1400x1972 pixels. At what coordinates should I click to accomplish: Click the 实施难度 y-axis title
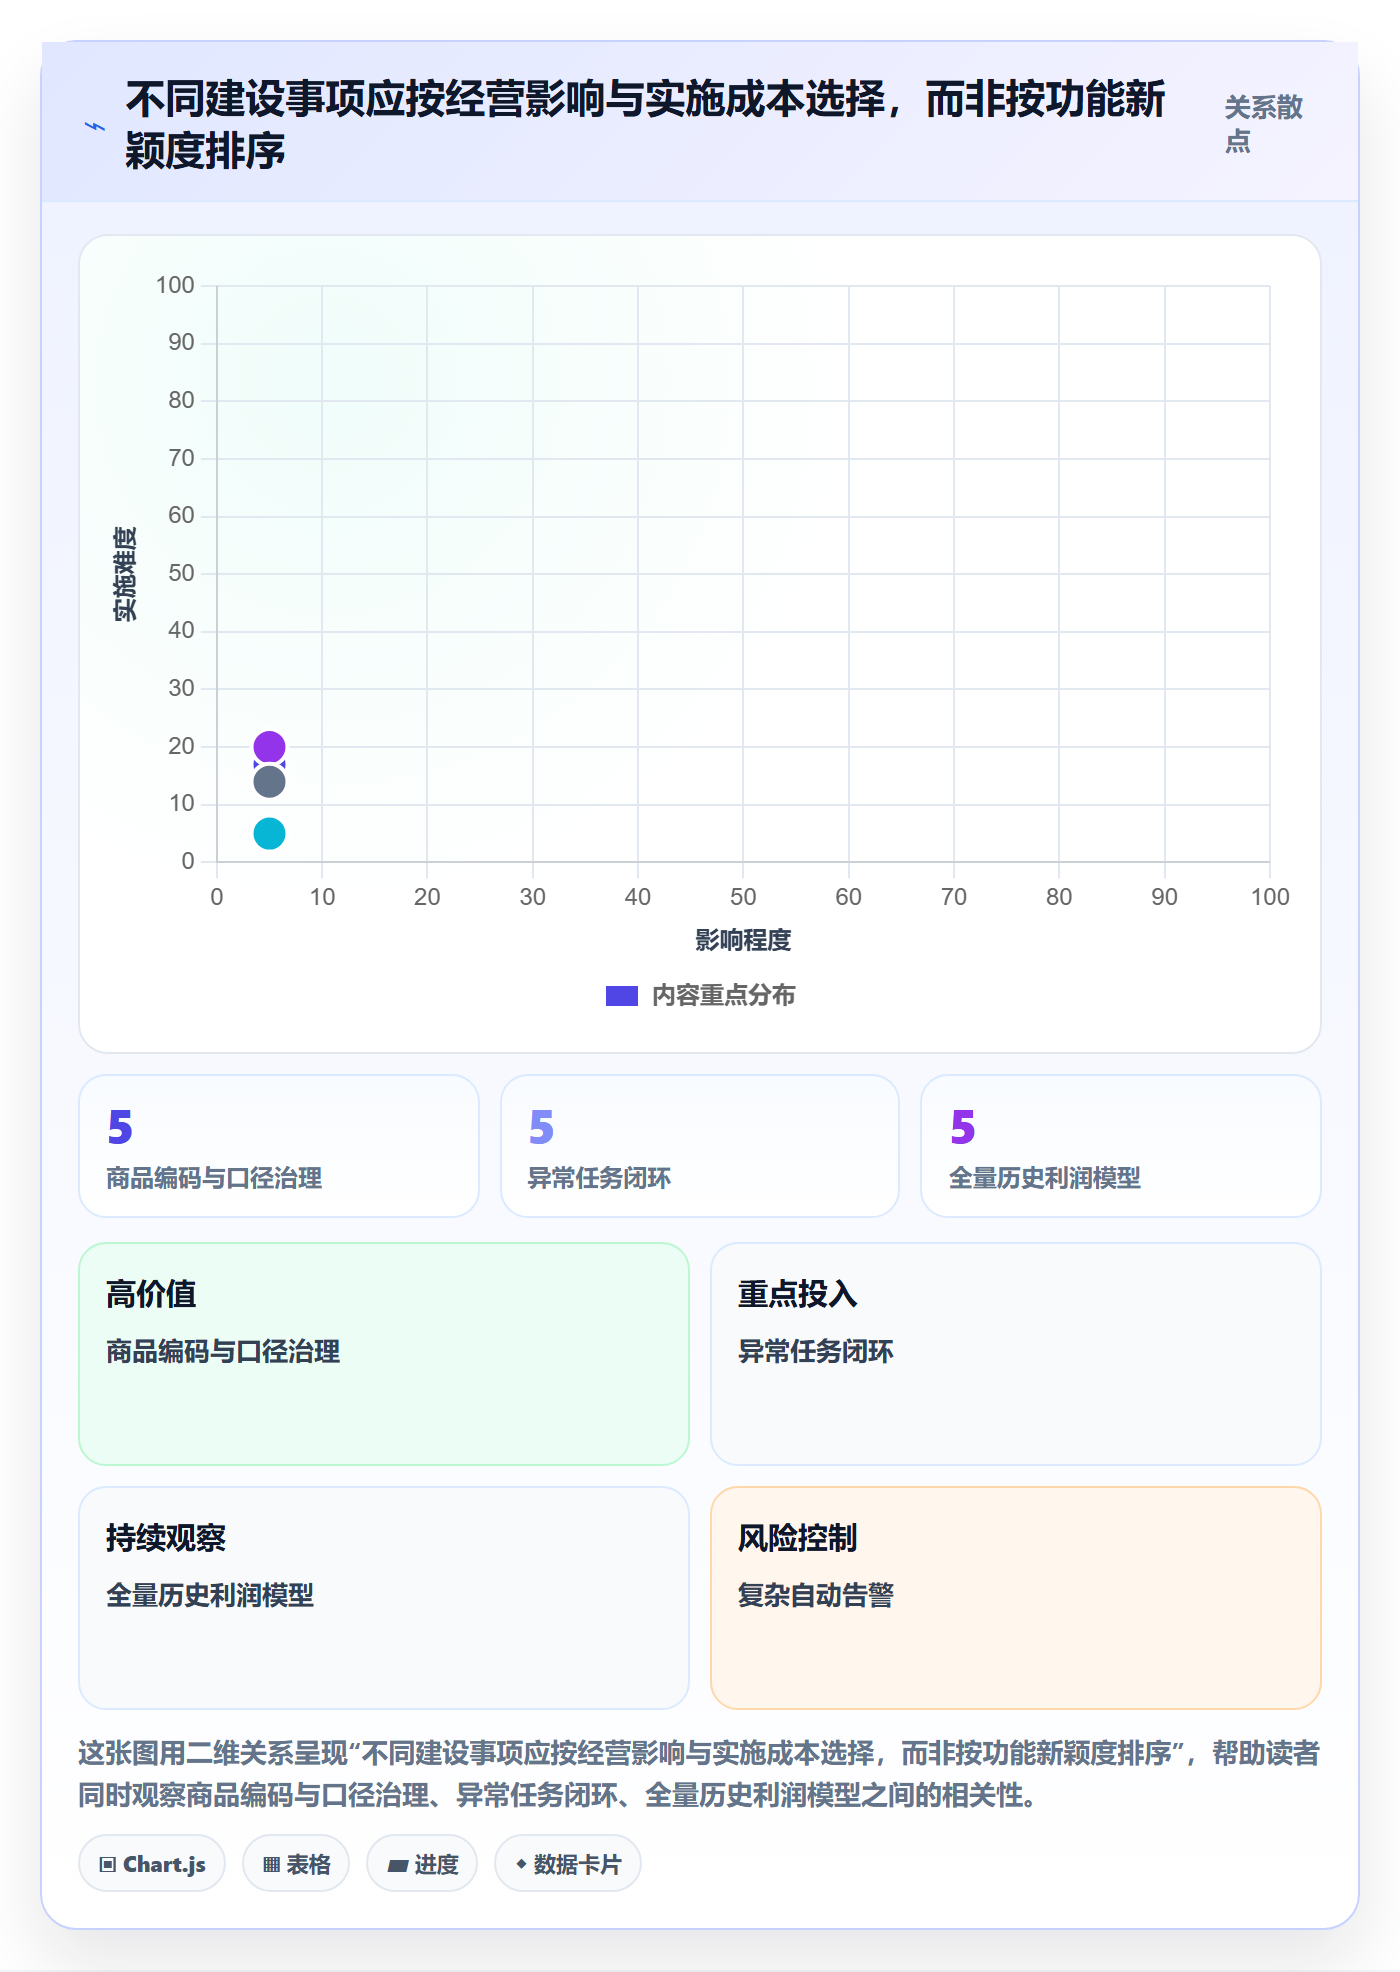click(125, 574)
